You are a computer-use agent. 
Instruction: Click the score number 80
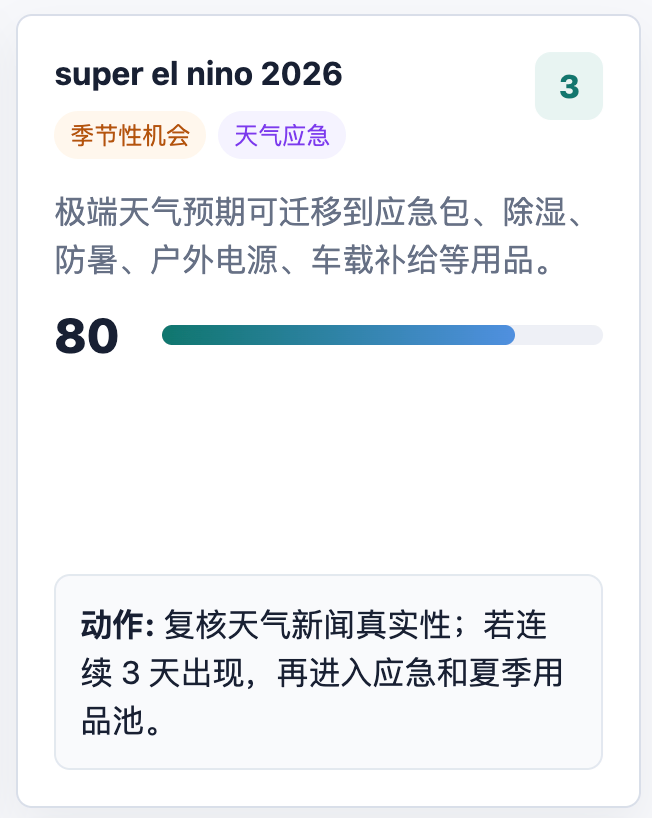click(87, 336)
